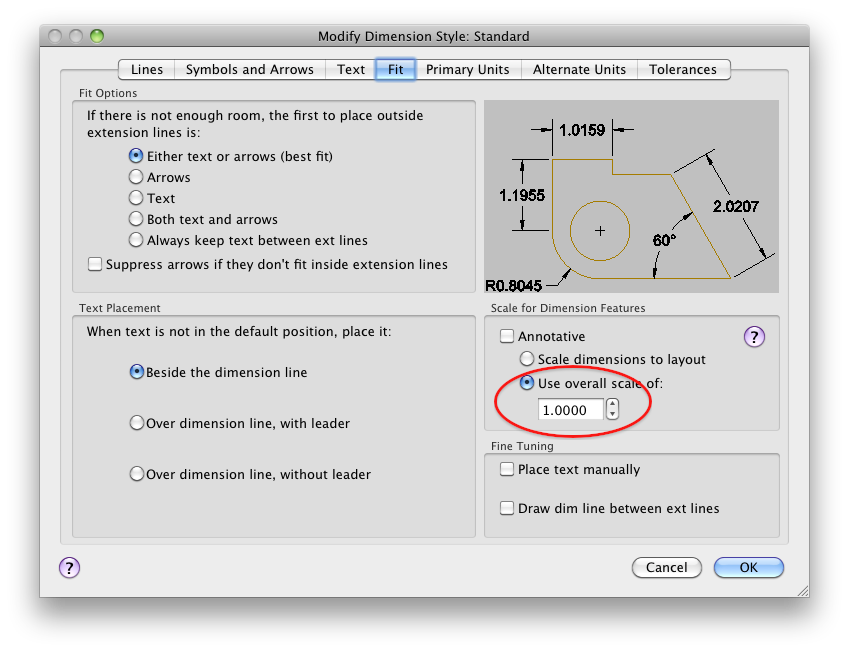This screenshot has height=652, width=849.
Task: Switch to the Alternate Units tab
Action: [579, 69]
